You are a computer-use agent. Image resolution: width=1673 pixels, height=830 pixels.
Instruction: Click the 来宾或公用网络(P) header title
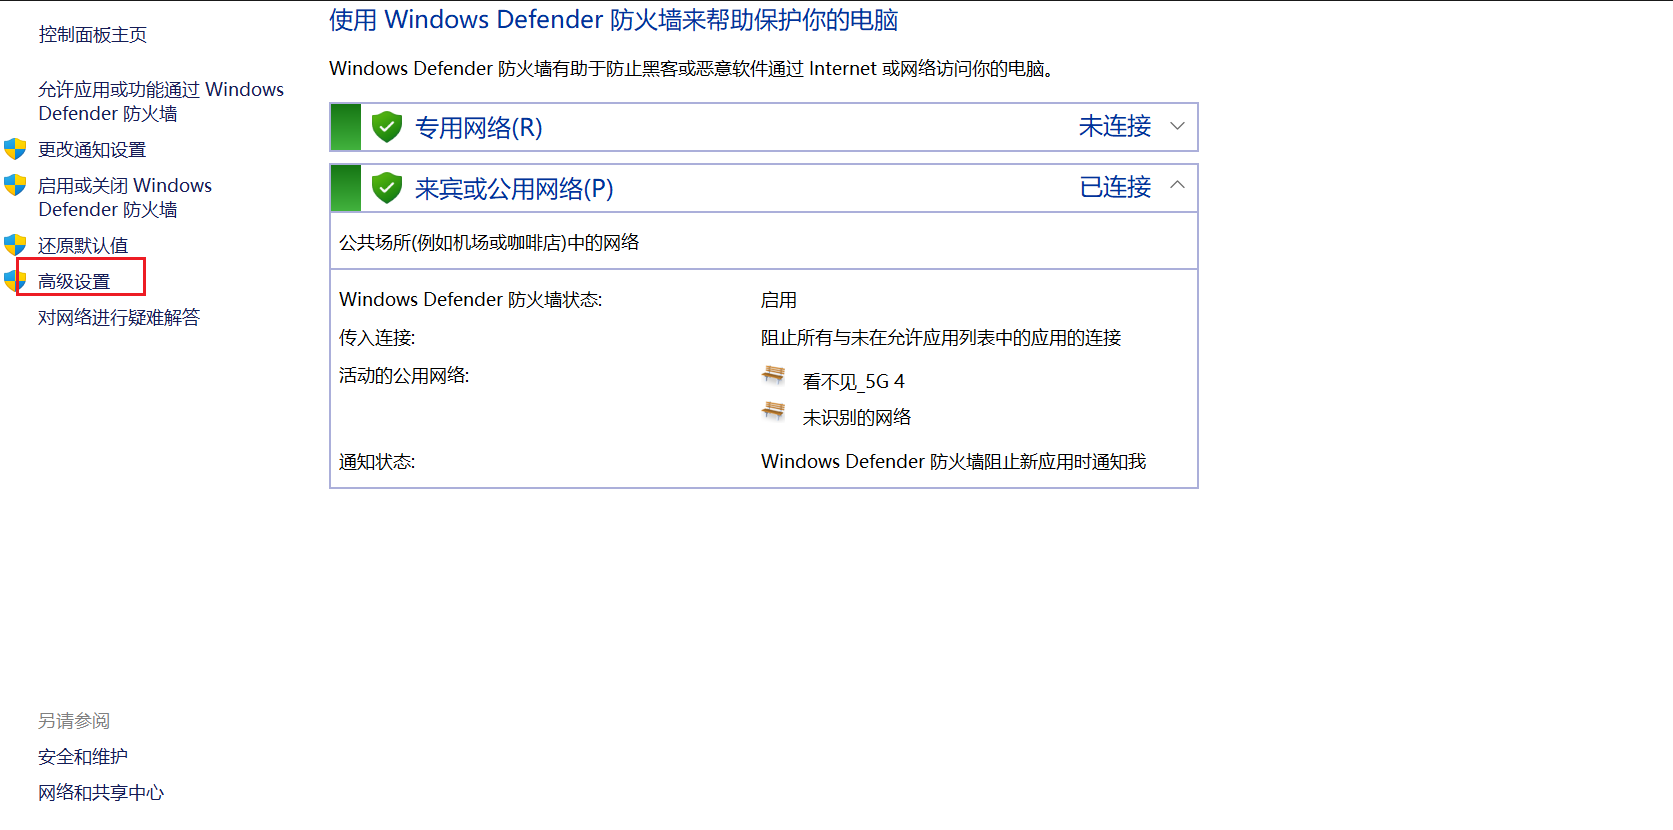[x=514, y=189]
